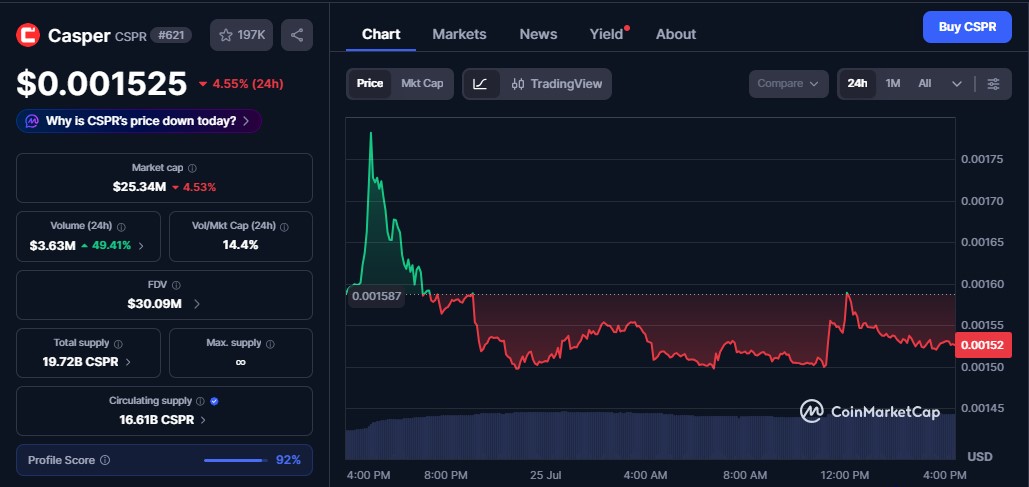
Task: Expand Circulating supply details chevron
Action: click(203, 420)
